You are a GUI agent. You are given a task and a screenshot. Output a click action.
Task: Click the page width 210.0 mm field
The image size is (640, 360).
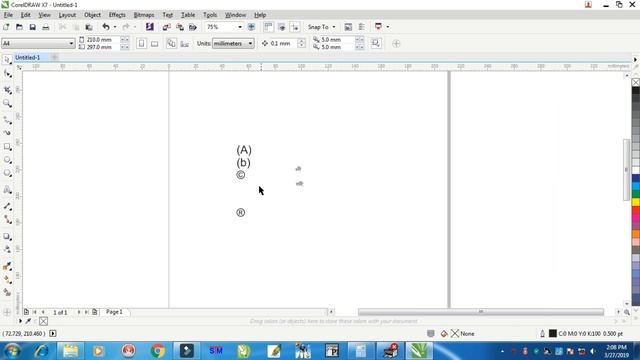tap(102, 40)
